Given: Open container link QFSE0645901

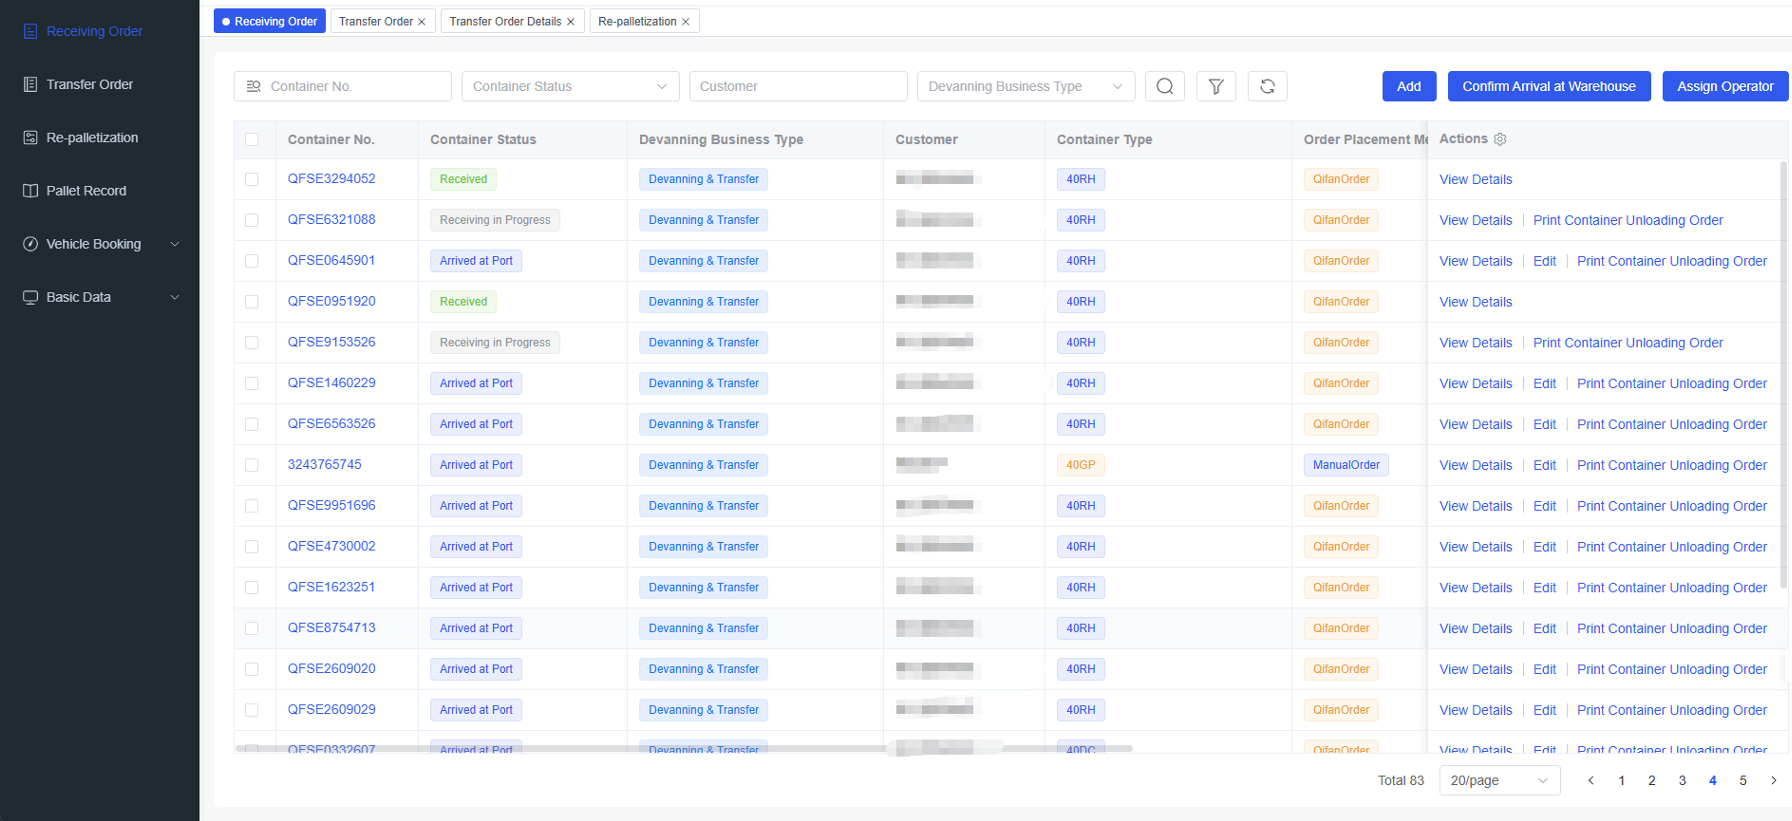Looking at the screenshot, I should click(331, 260).
